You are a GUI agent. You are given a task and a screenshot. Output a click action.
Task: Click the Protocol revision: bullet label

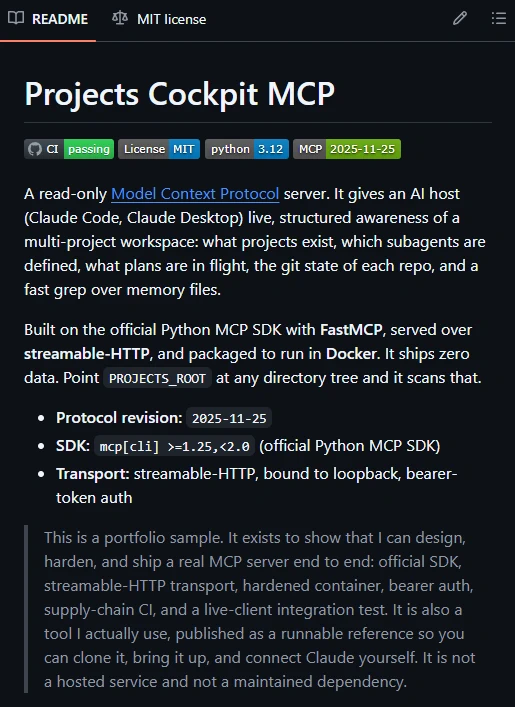[x=119, y=418]
